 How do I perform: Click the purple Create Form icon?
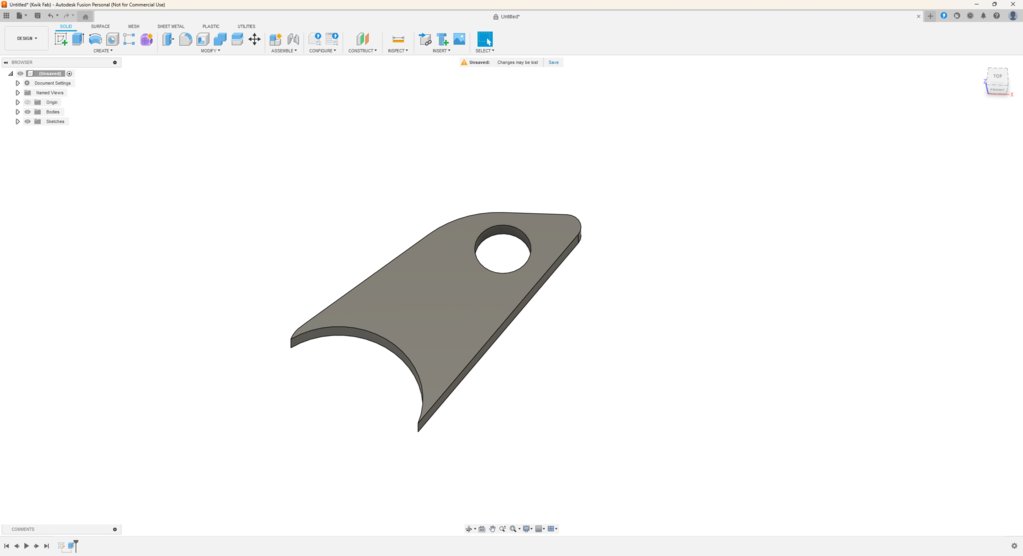(x=147, y=39)
